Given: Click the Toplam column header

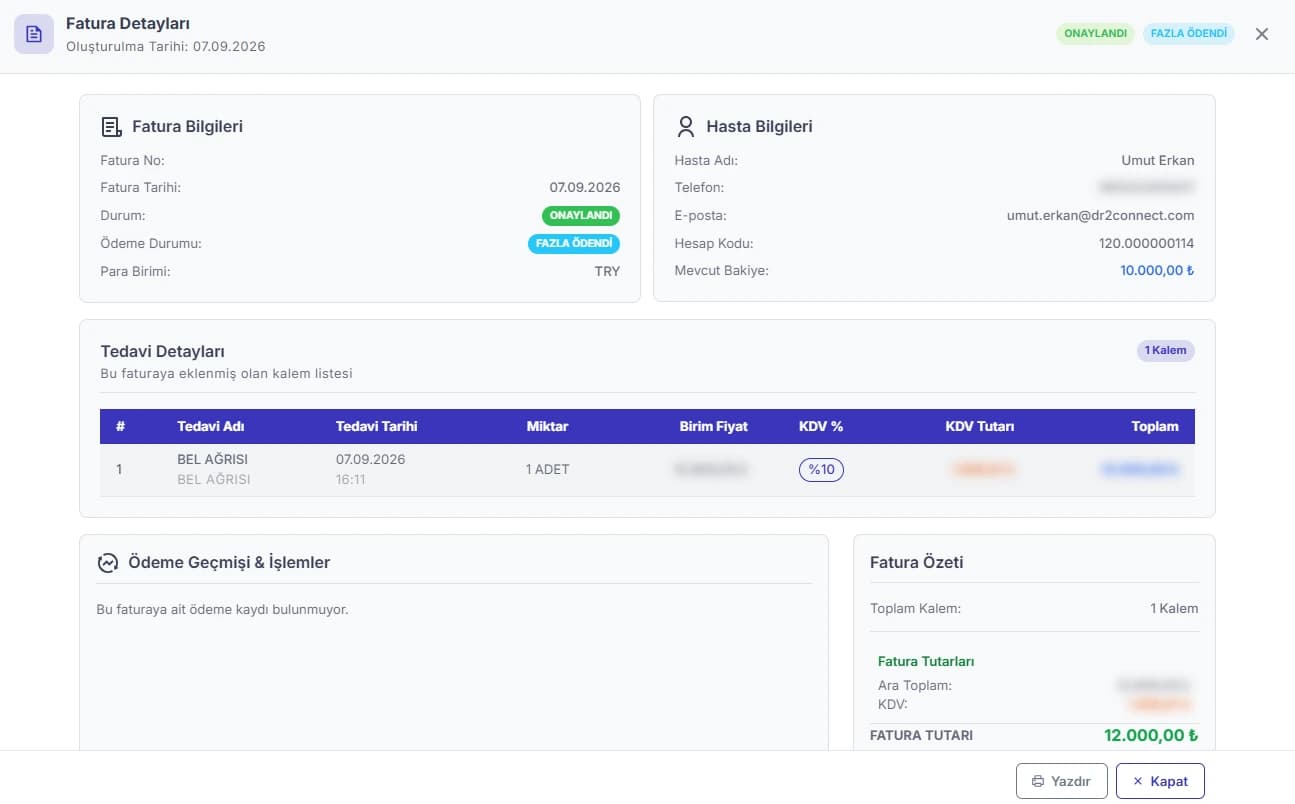Looking at the screenshot, I should (x=1155, y=426).
